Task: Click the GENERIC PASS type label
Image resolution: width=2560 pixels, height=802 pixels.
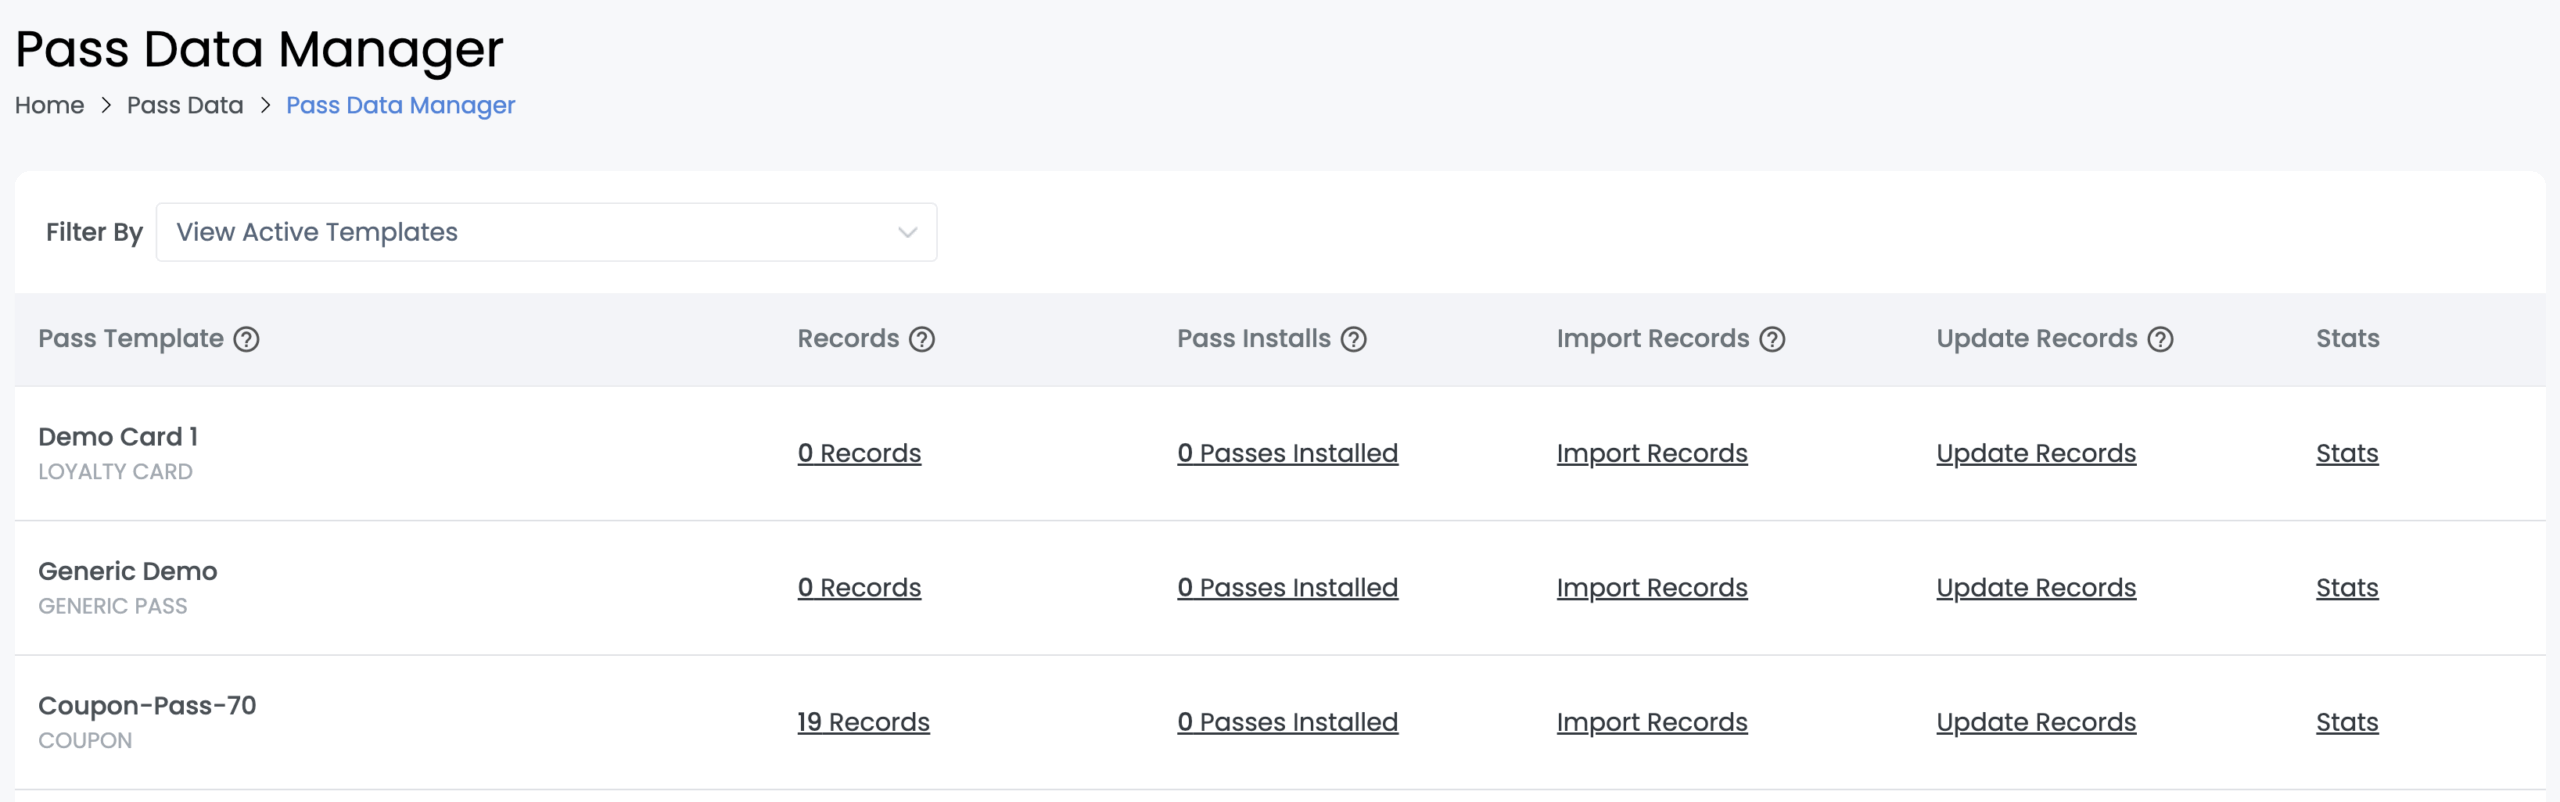Action: [112, 606]
